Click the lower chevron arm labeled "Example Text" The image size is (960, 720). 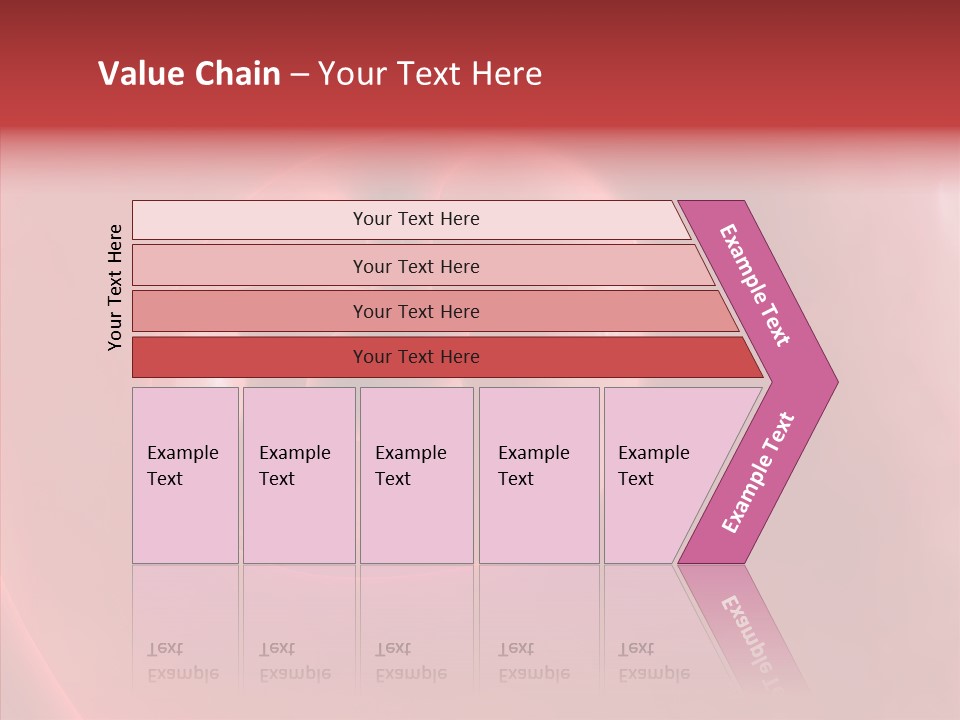(758, 473)
